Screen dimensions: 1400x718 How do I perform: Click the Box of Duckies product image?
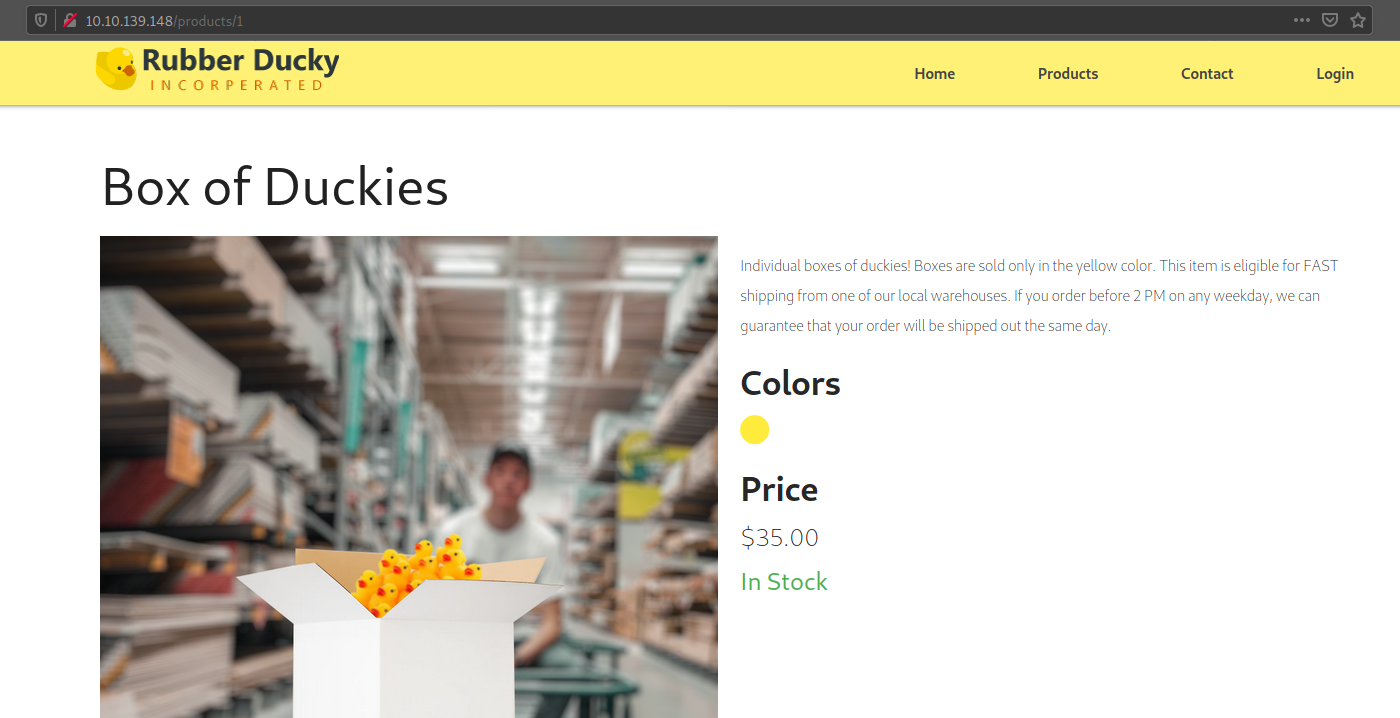[x=409, y=477]
